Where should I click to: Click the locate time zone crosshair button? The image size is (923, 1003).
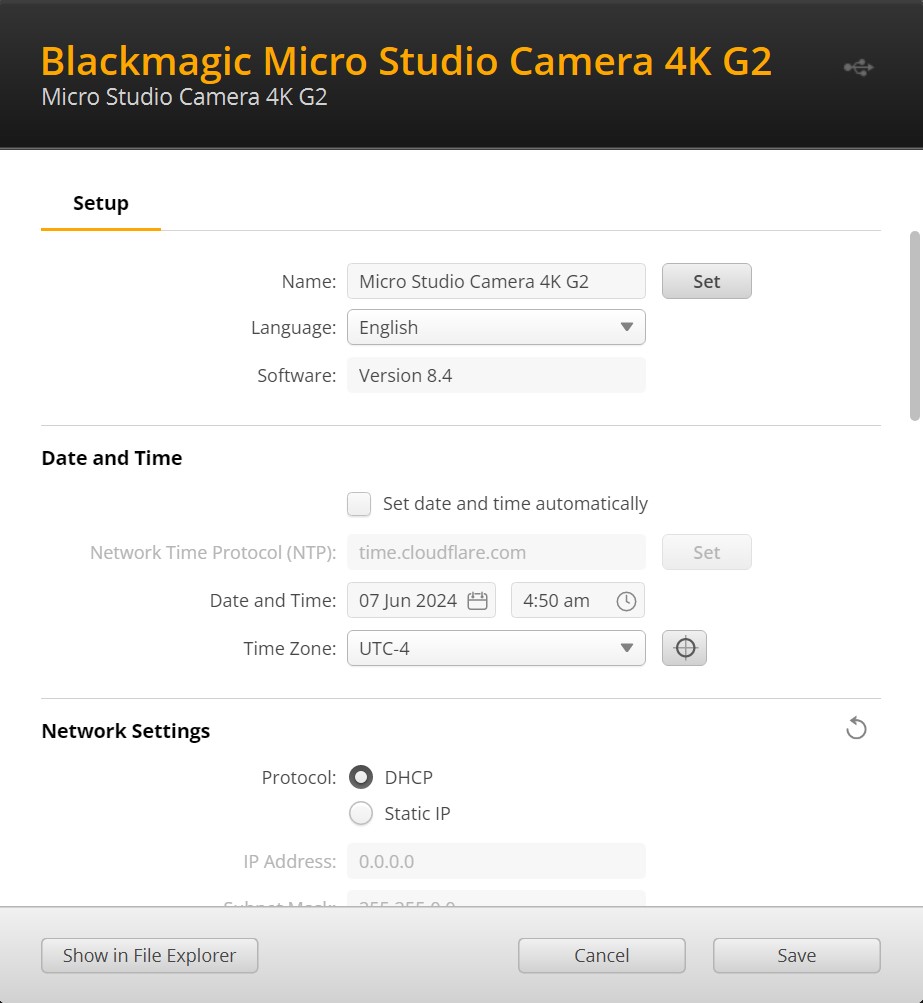[x=684, y=648]
